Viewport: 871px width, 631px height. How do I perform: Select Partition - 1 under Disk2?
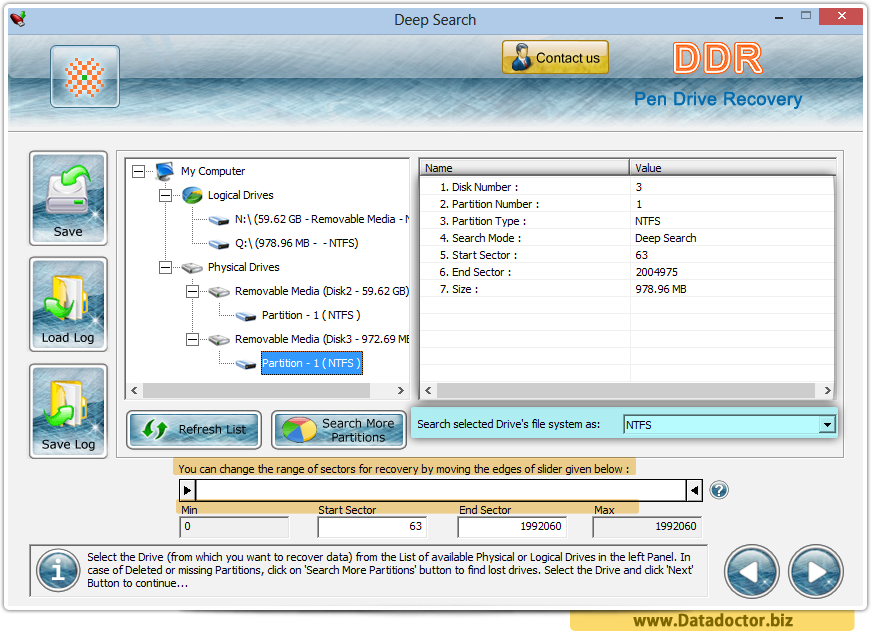[x=311, y=315]
